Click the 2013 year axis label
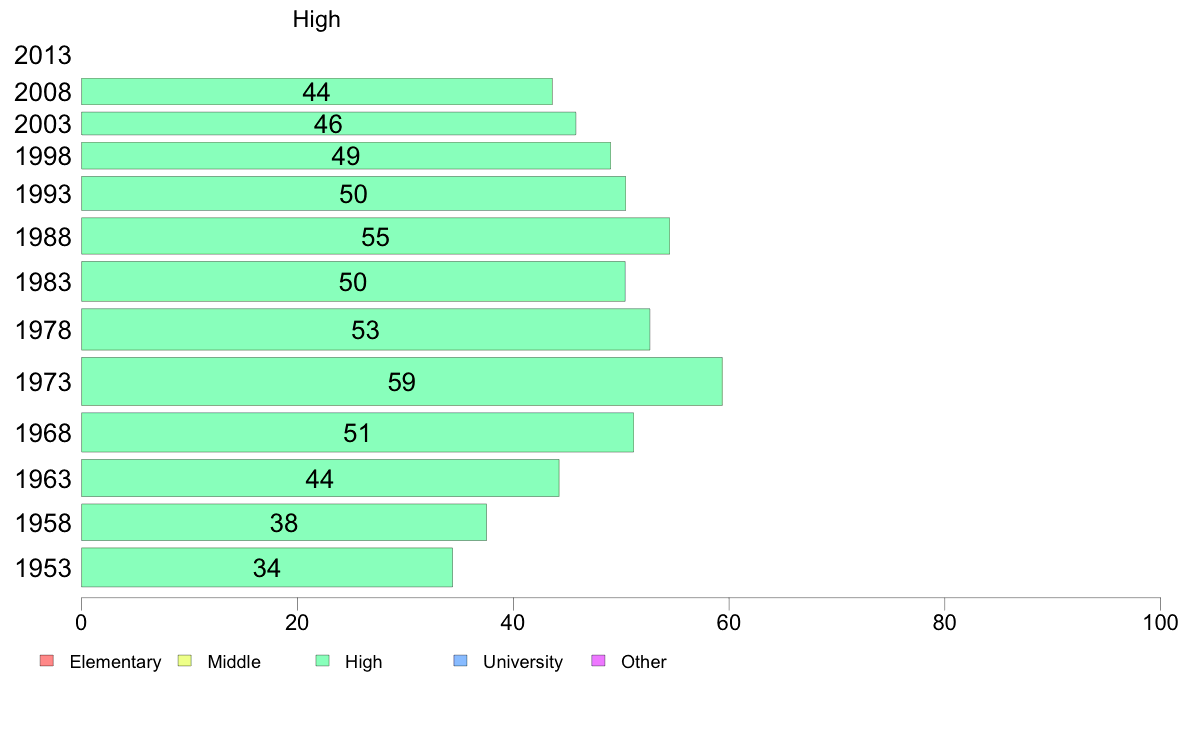Screen dimensions: 1188x736 [43, 55]
